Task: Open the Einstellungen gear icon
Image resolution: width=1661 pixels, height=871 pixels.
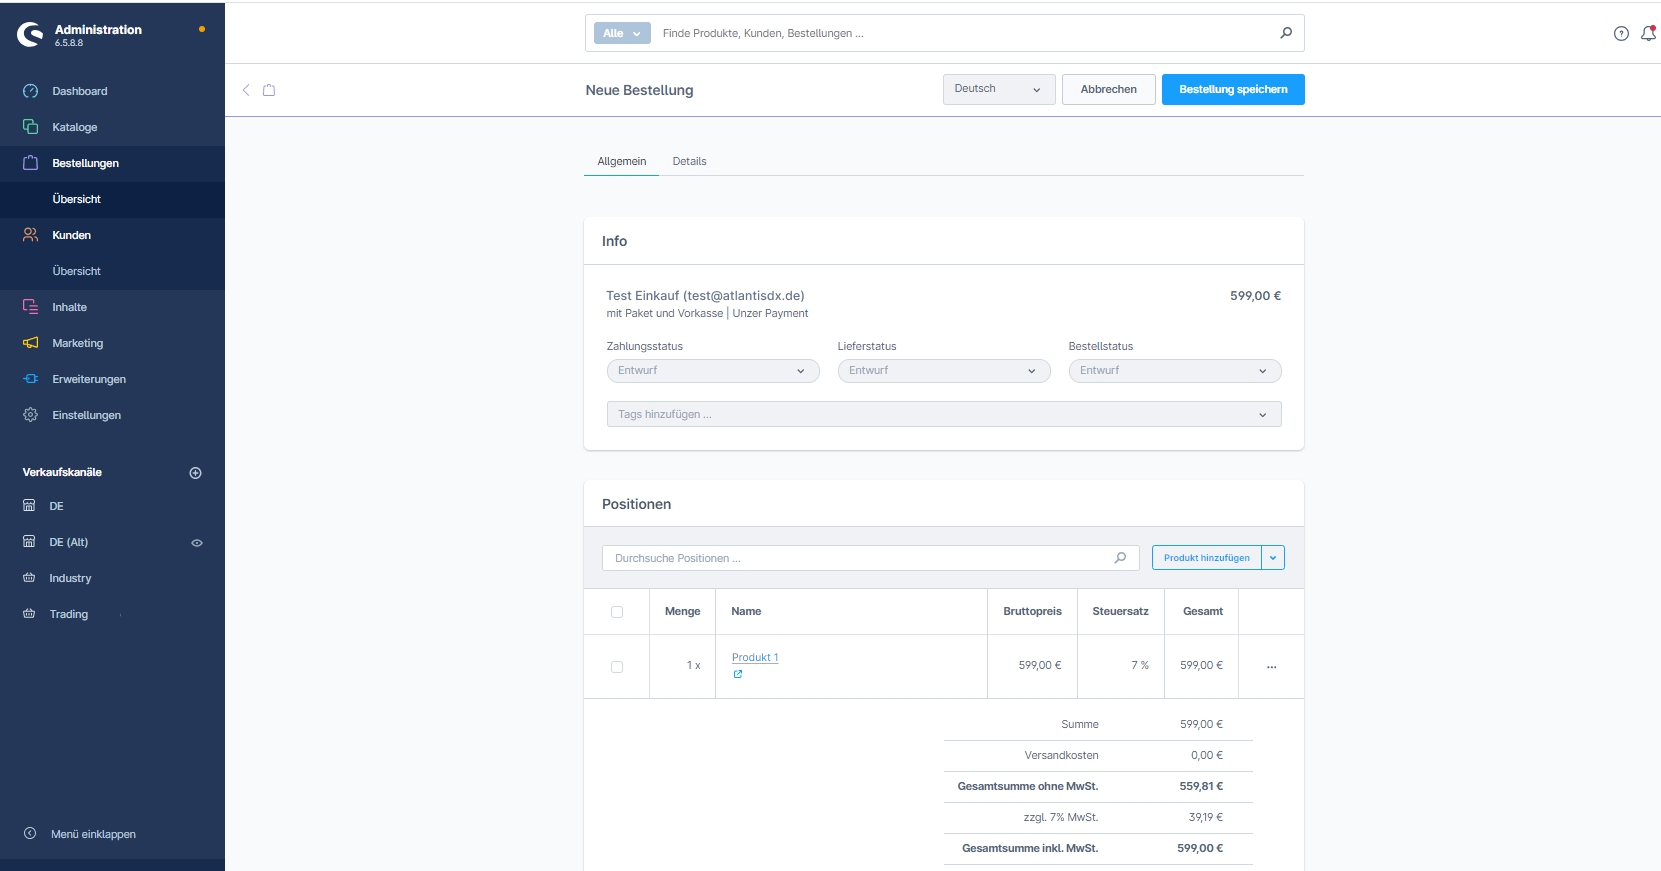Action: 30,415
